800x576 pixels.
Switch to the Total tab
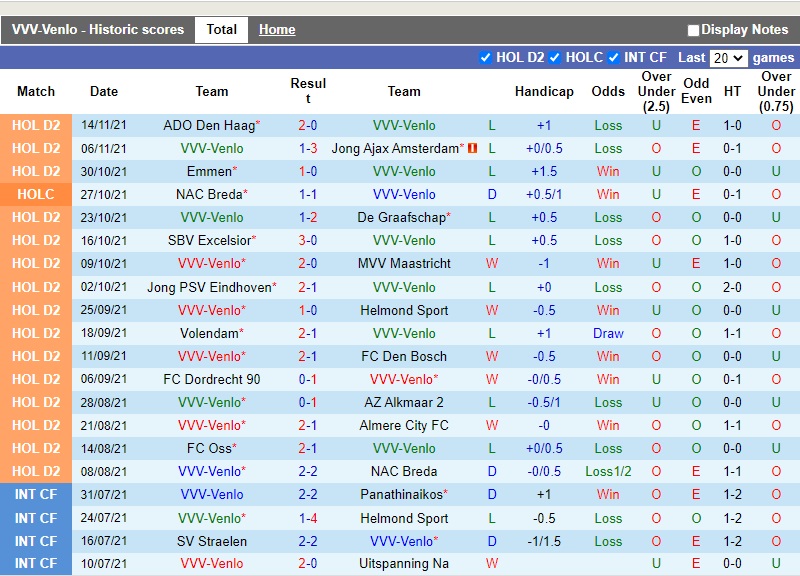(x=221, y=29)
